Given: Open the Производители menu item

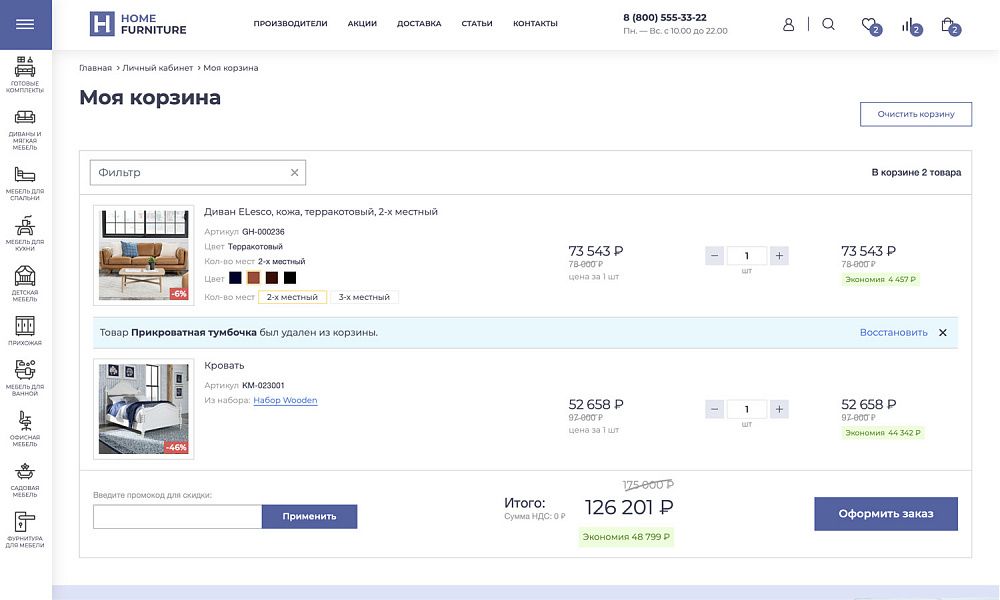Looking at the screenshot, I should pos(290,23).
